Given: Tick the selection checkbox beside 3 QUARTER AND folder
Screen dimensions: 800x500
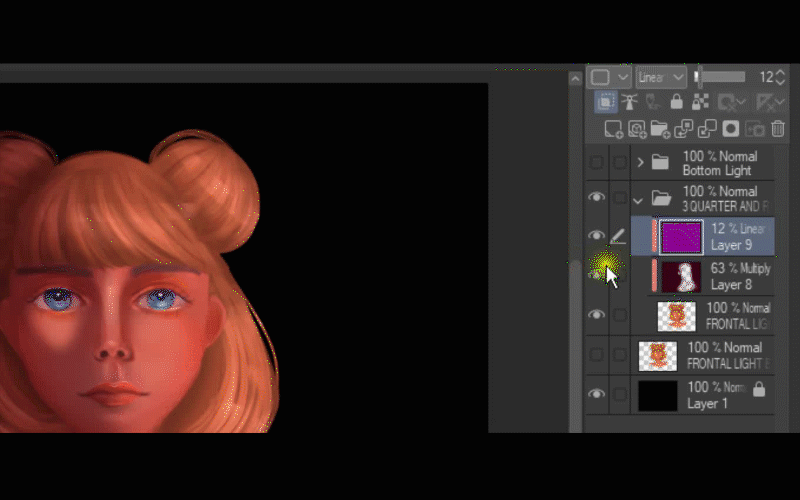Looking at the screenshot, I should click(x=619, y=197).
